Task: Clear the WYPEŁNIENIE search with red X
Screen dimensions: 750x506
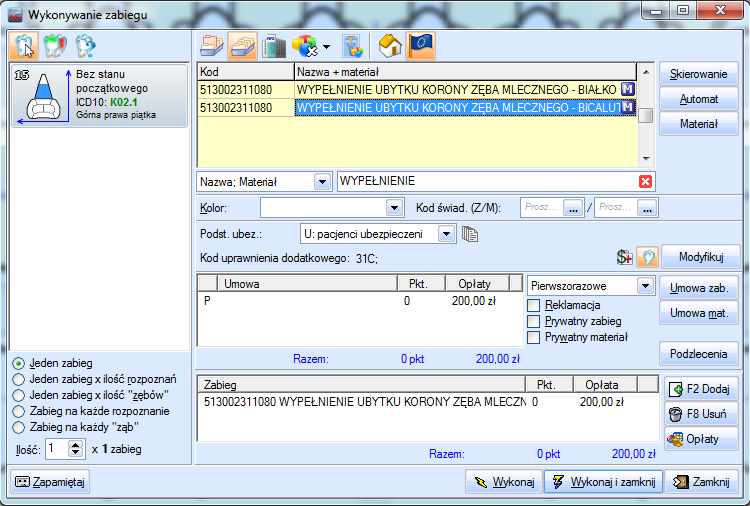Action: [645, 181]
